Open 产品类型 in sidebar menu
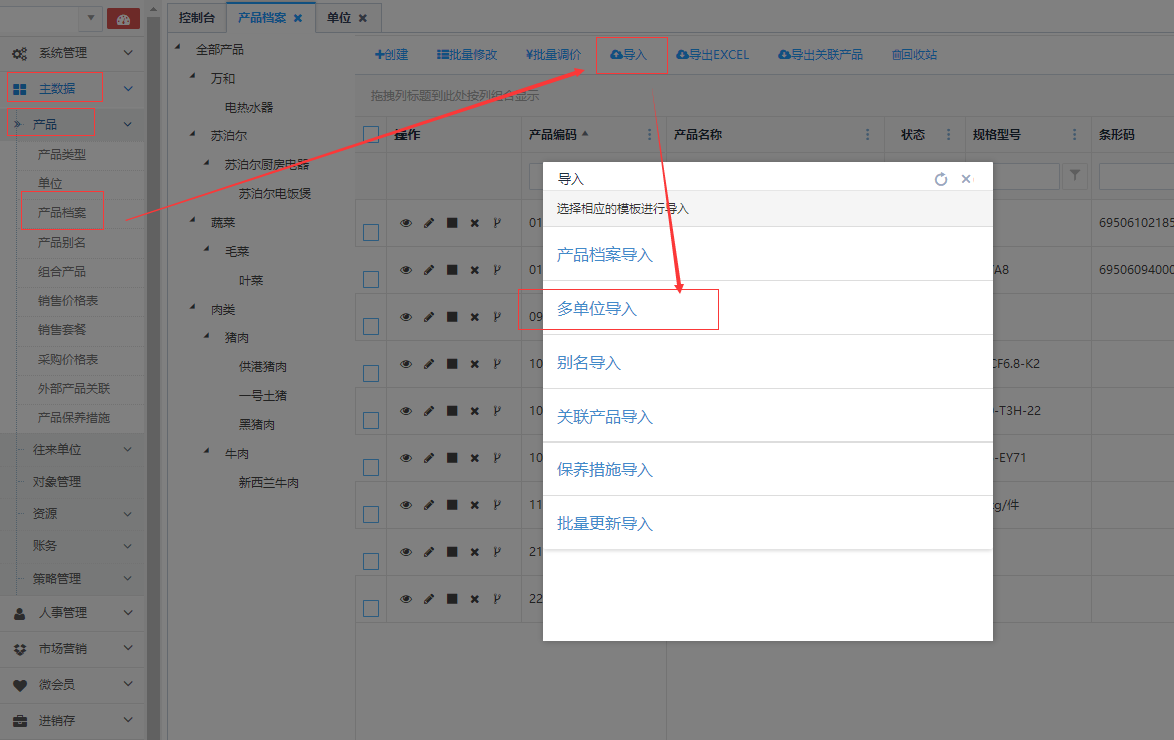Screen dimensions: 1174x740 click(x=61, y=155)
